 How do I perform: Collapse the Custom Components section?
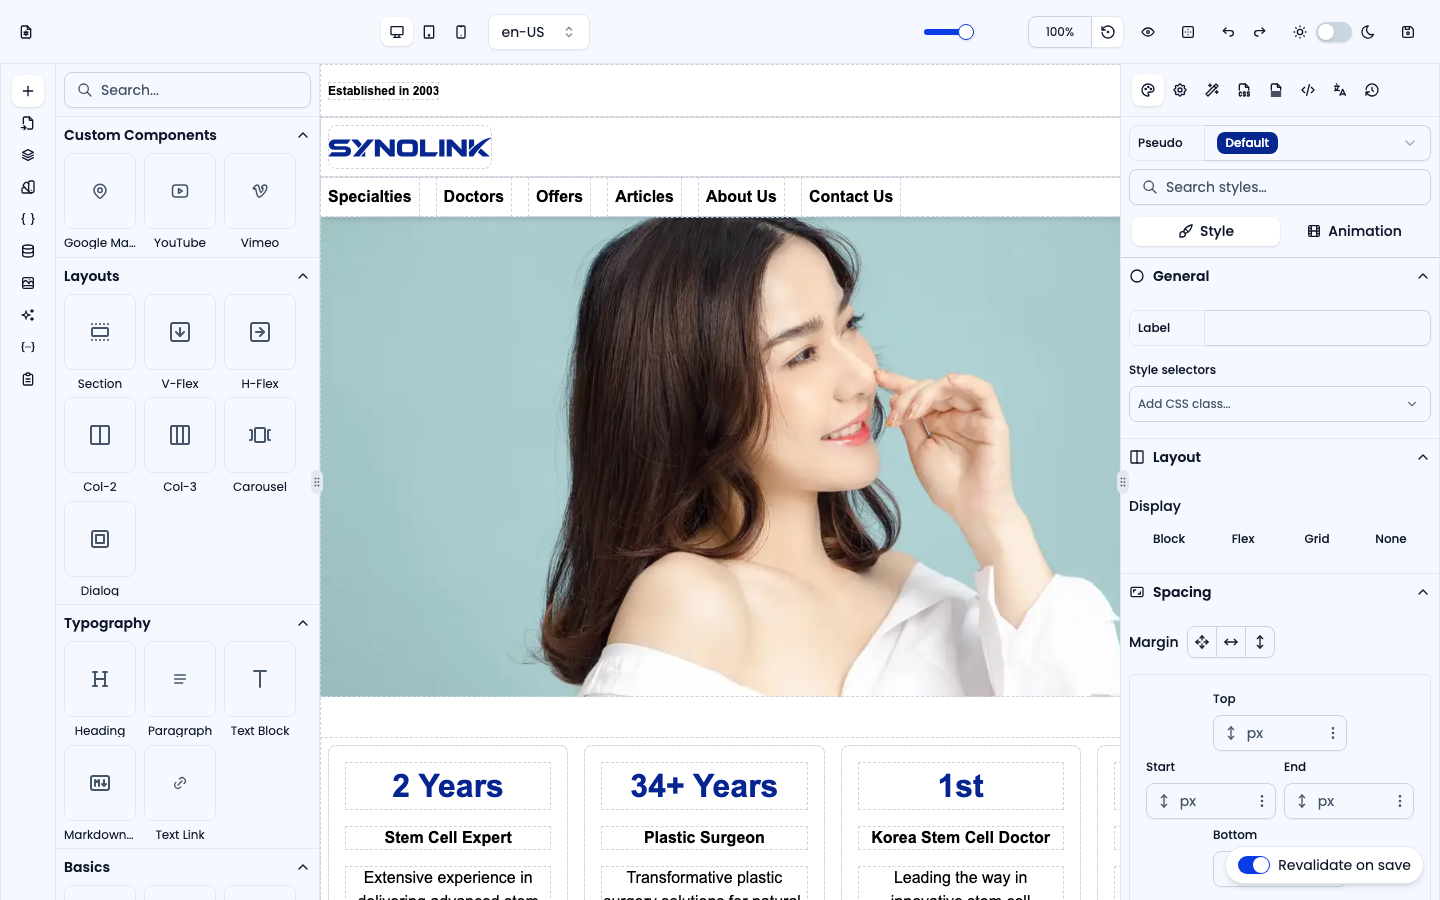click(x=303, y=135)
